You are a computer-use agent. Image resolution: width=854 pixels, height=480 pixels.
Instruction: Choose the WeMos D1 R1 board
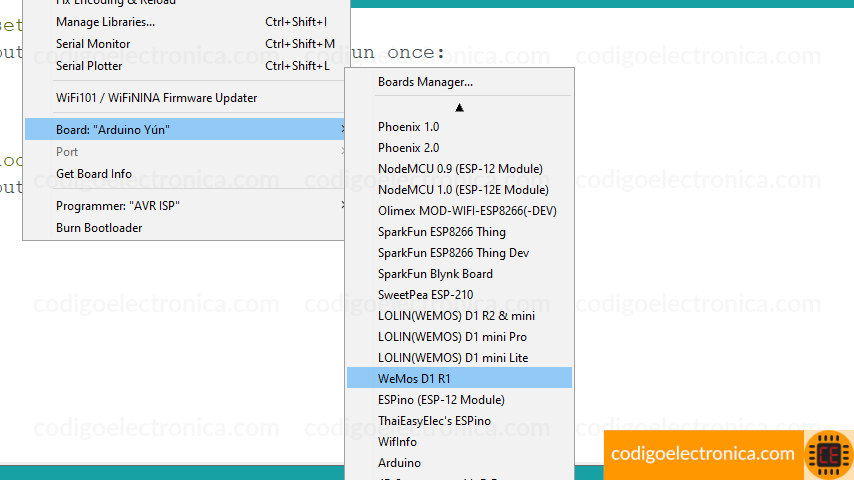tap(459, 378)
